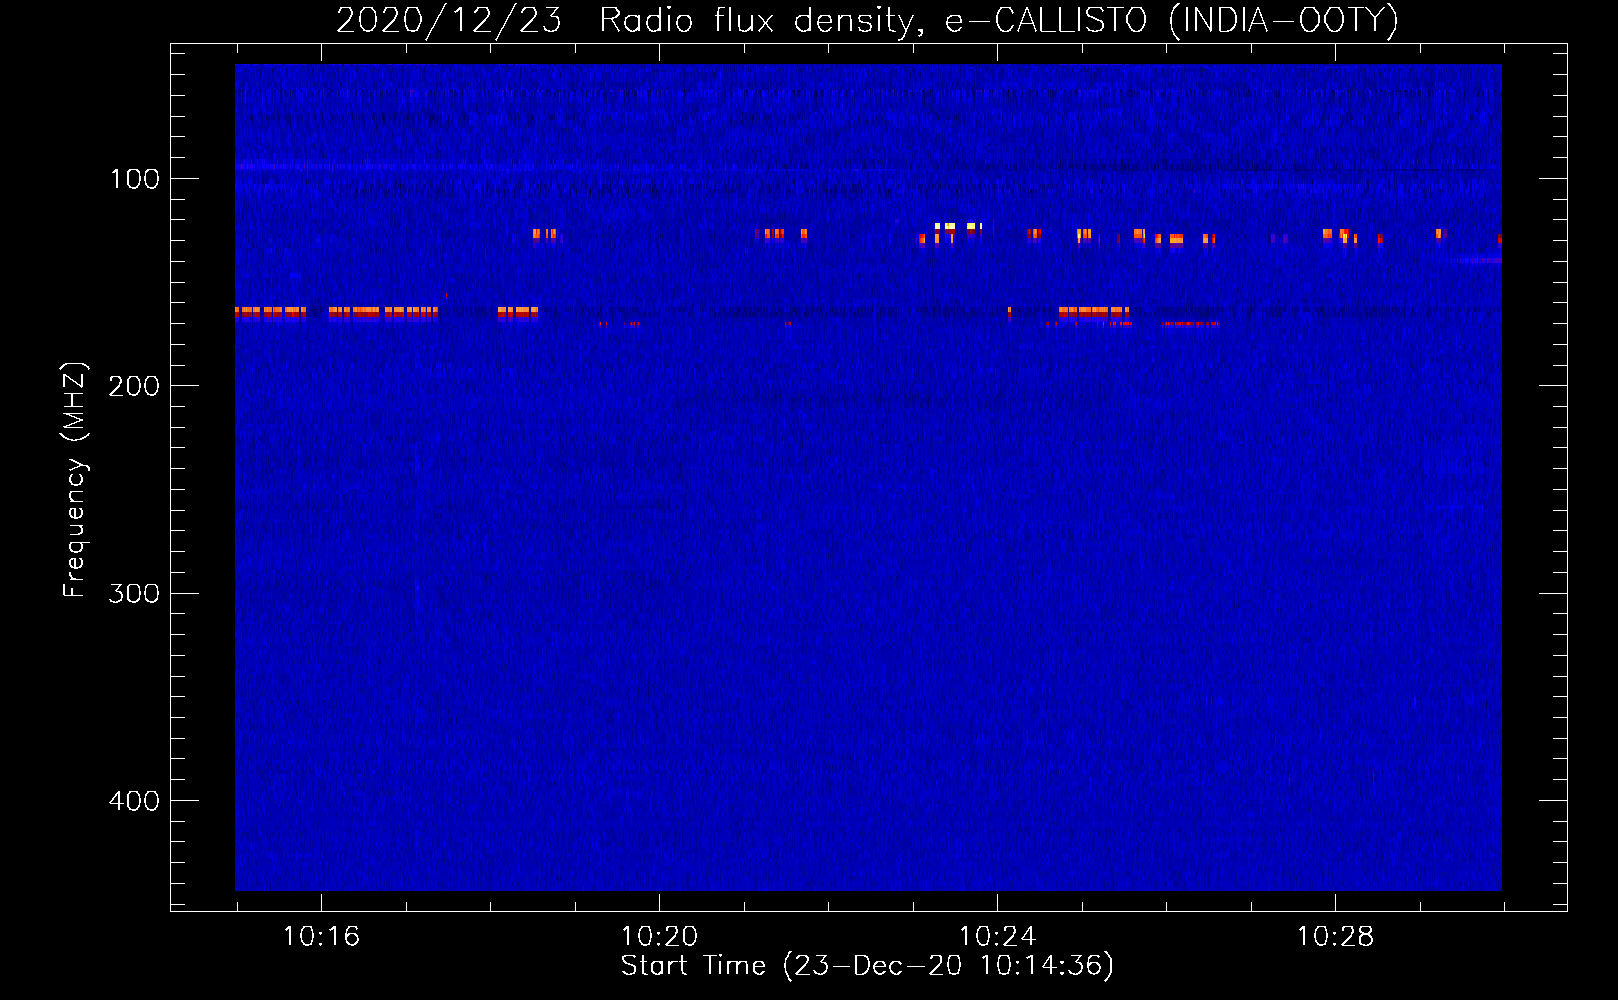Click the 10:28 time tick label
Viewport: 1618px width, 1000px height.
point(1335,936)
